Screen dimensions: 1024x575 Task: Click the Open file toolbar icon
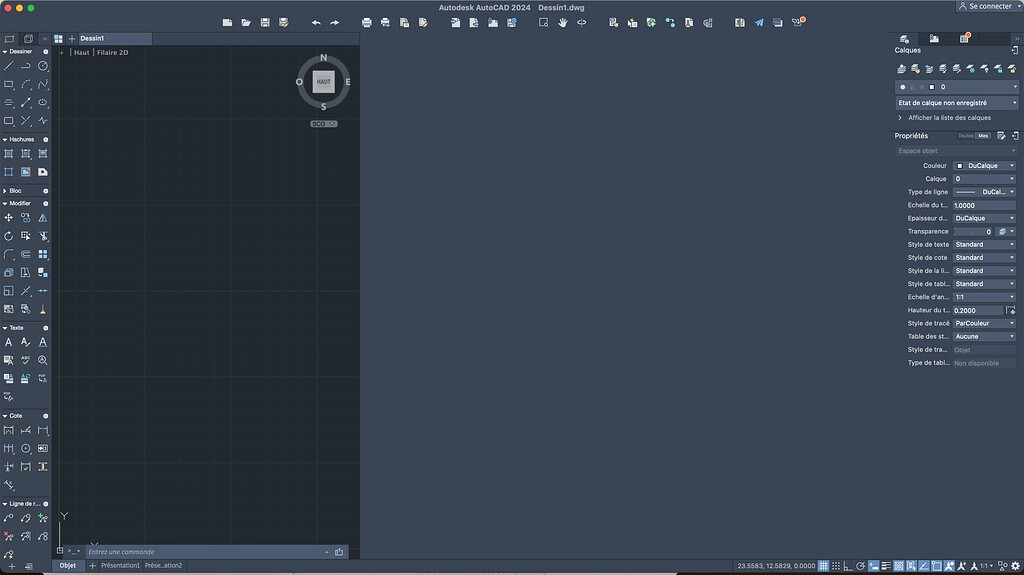coord(246,22)
